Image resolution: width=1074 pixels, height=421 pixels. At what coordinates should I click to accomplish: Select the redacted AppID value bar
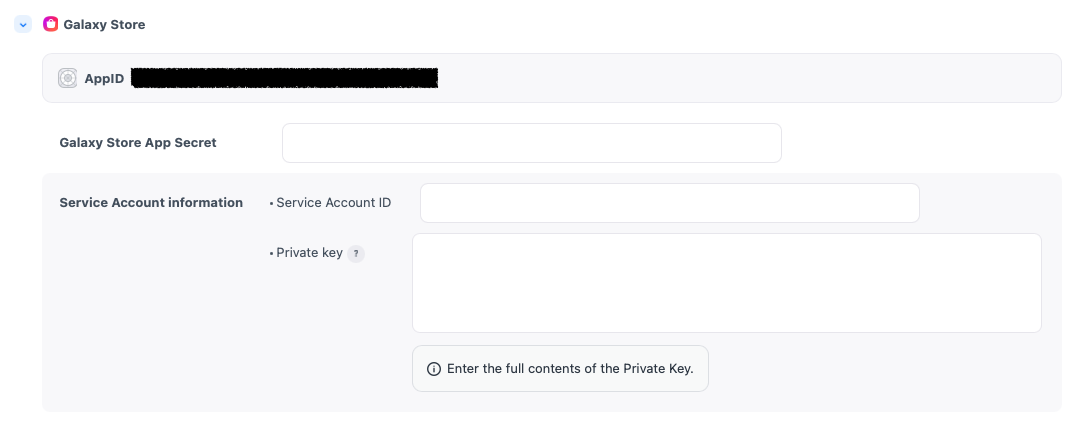pyautogui.click(x=285, y=78)
